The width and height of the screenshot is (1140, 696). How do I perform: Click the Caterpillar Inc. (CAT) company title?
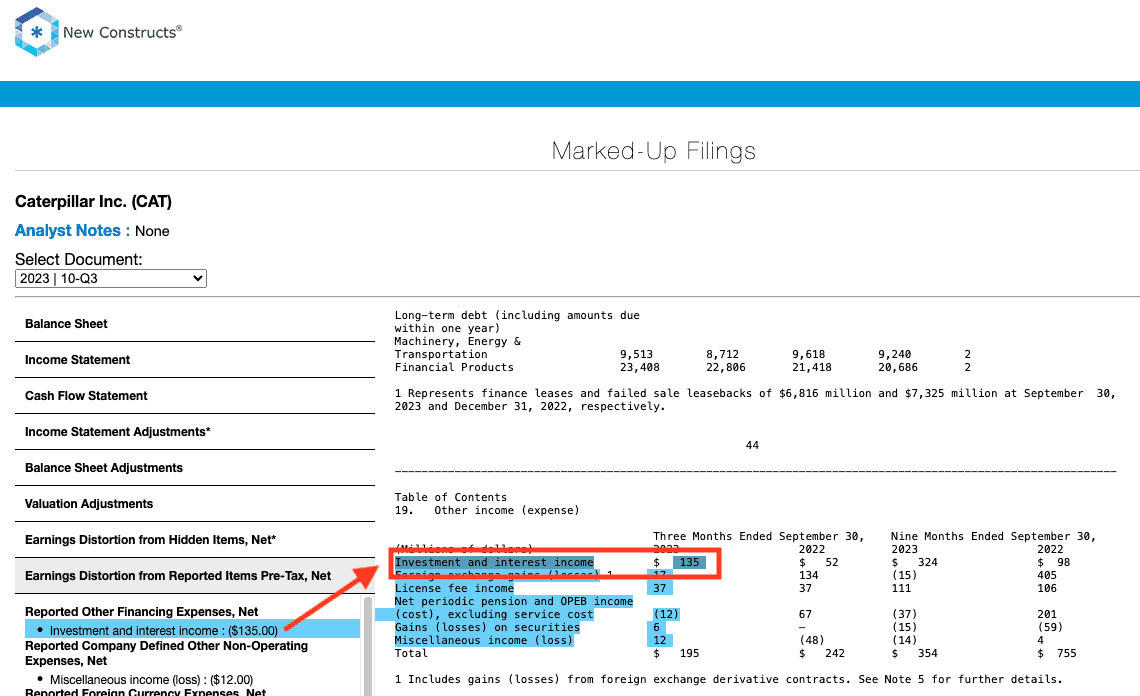[x=93, y=201]
